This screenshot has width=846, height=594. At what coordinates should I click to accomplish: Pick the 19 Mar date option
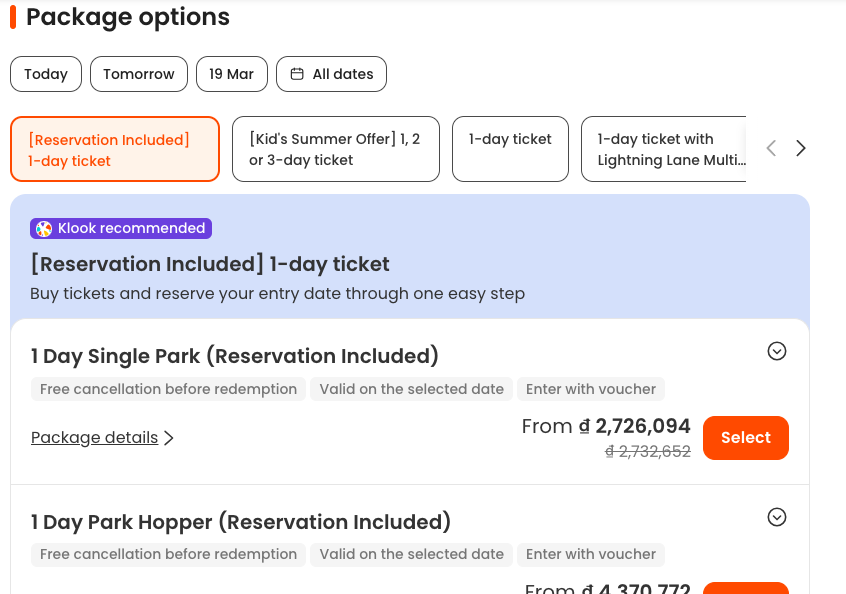click(x=231, y=74)
